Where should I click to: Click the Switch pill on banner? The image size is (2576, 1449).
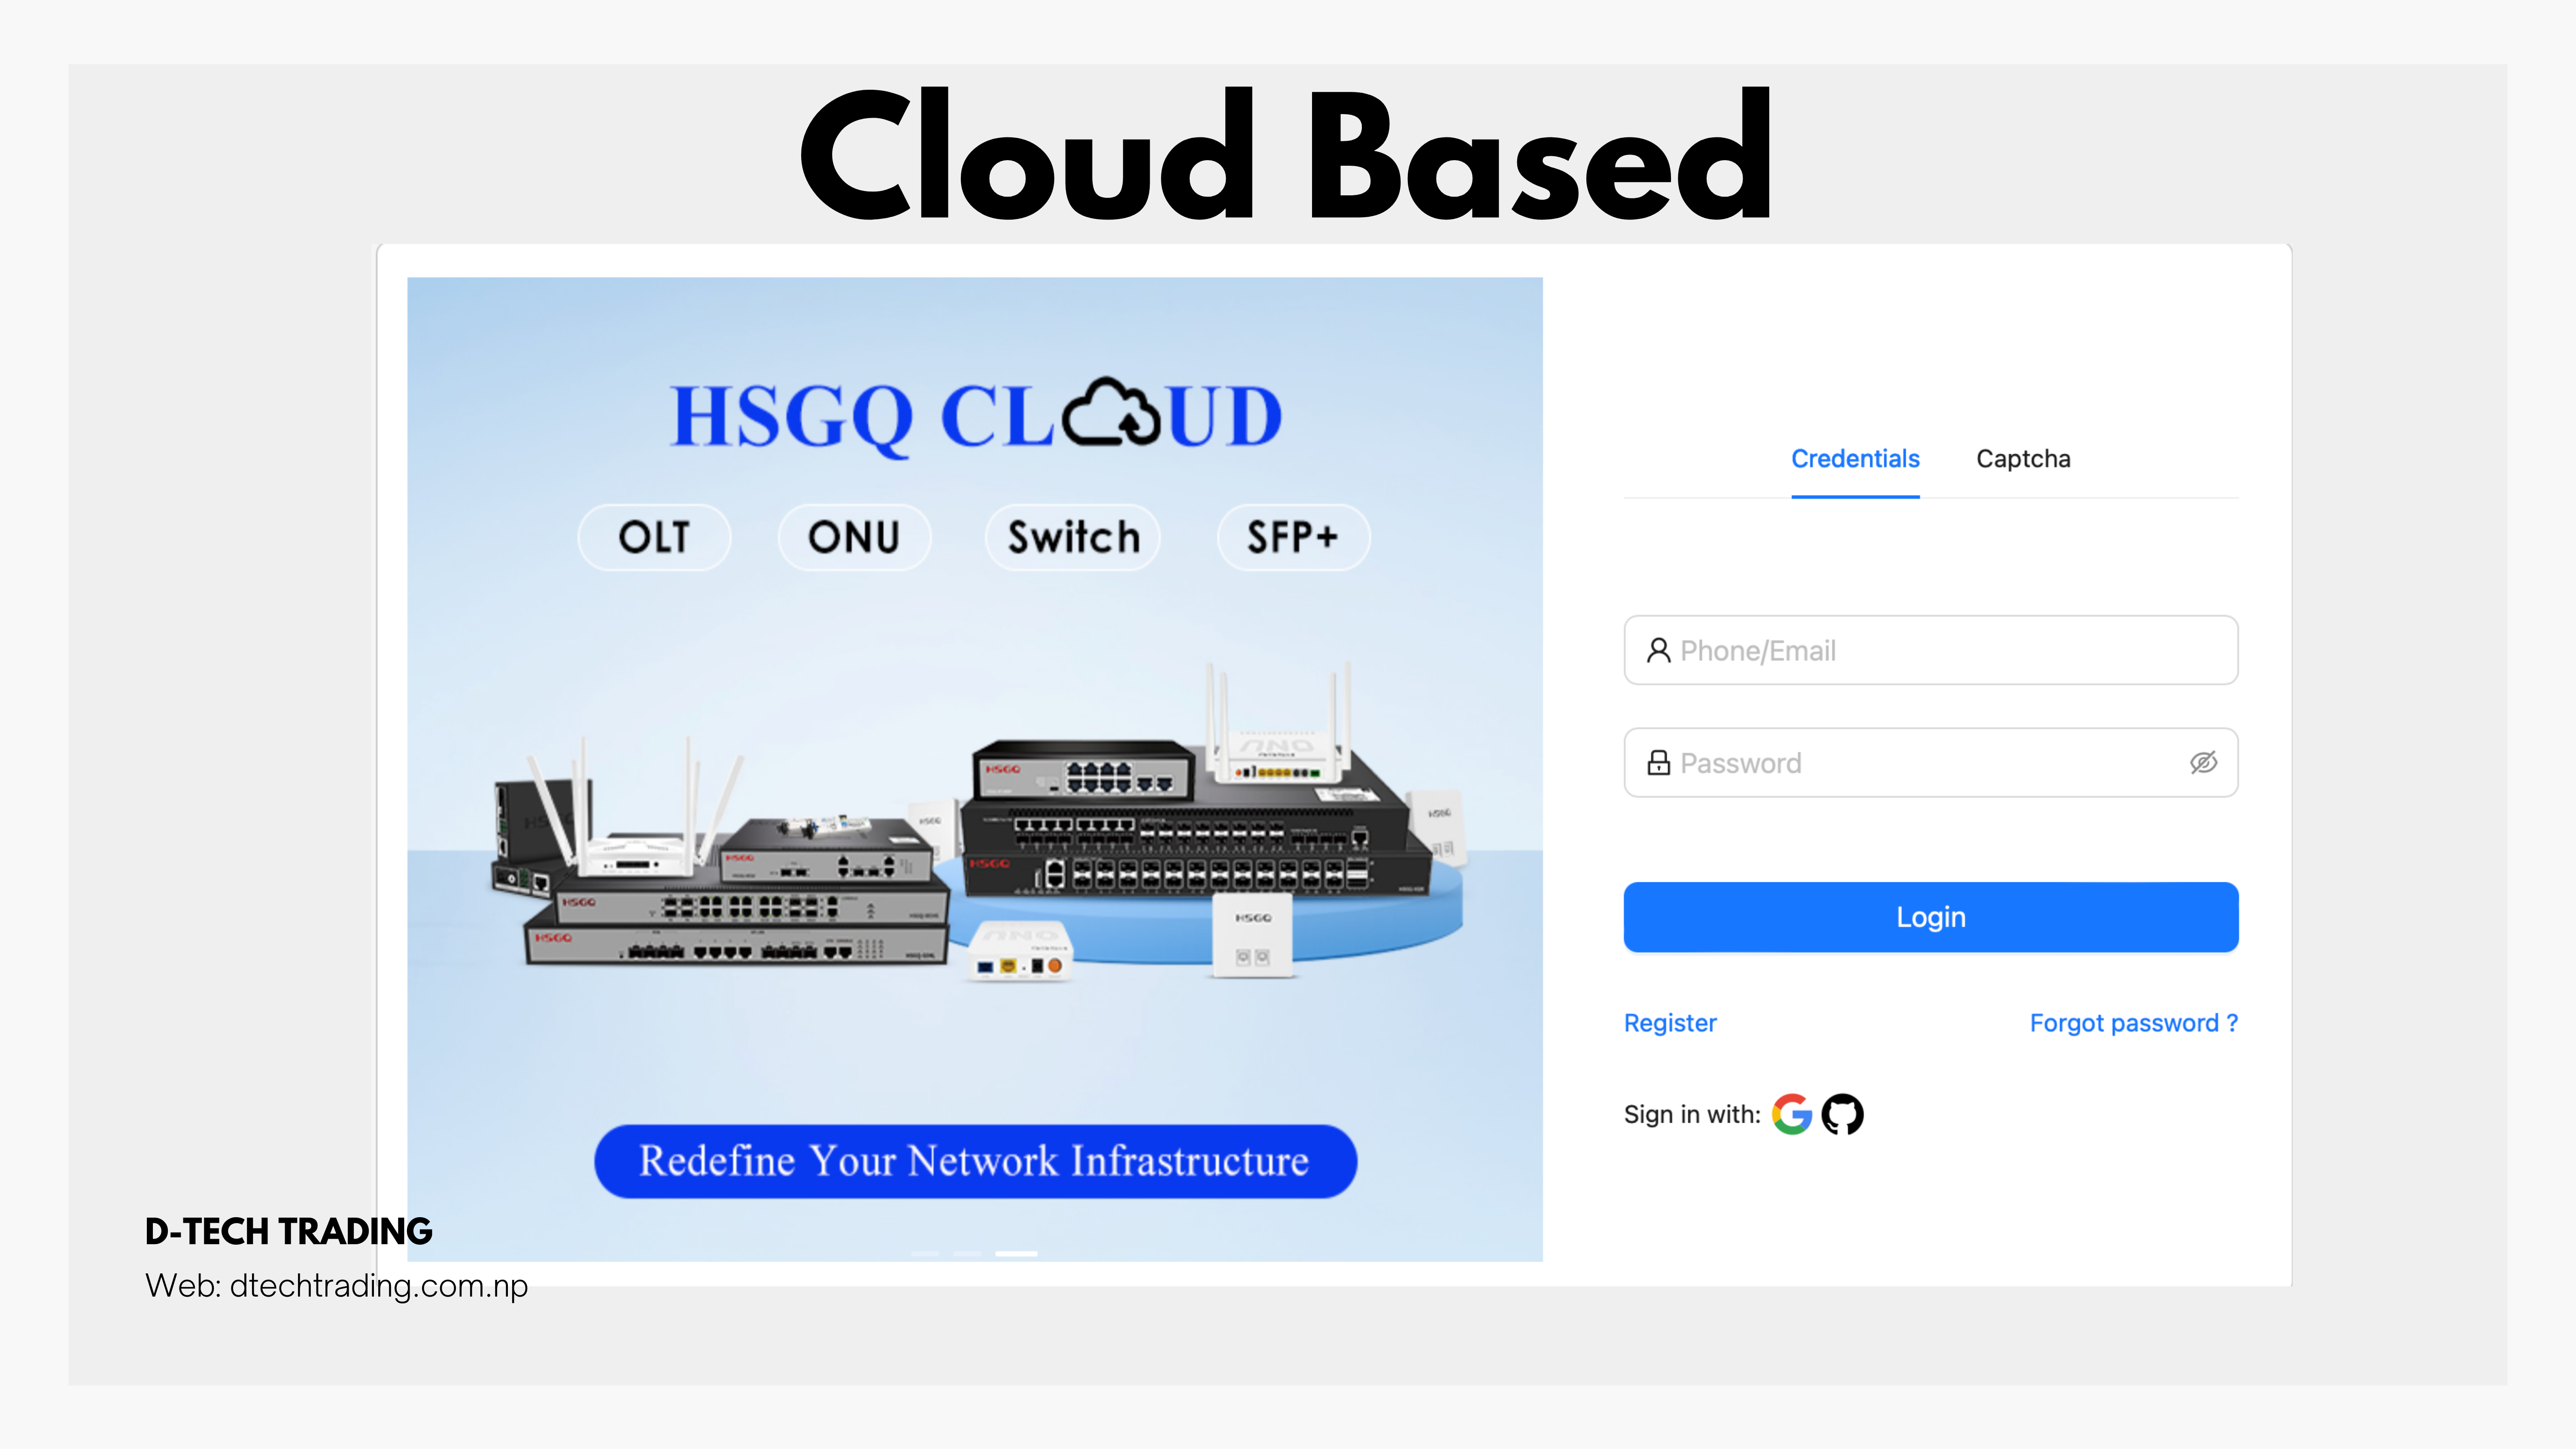pyautogui.click(x=1073, y=537)
